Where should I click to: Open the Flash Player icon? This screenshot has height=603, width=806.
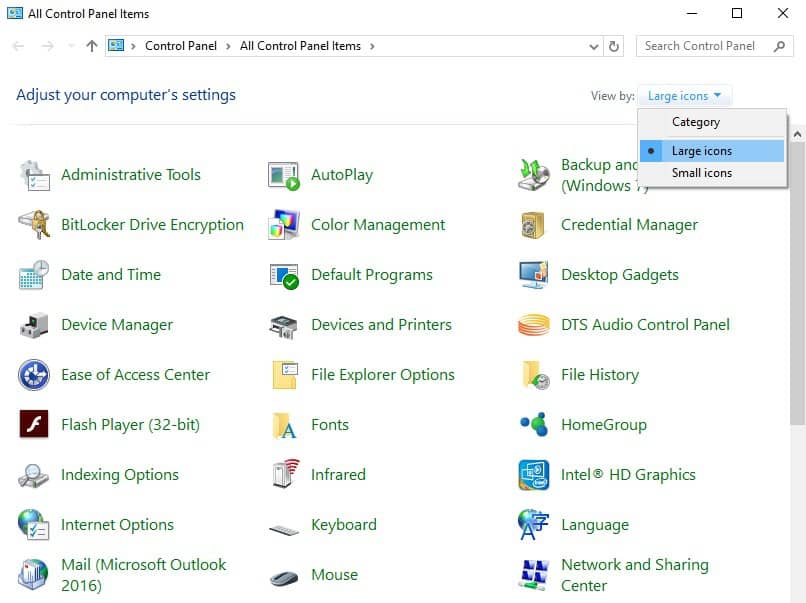[34, 425]
